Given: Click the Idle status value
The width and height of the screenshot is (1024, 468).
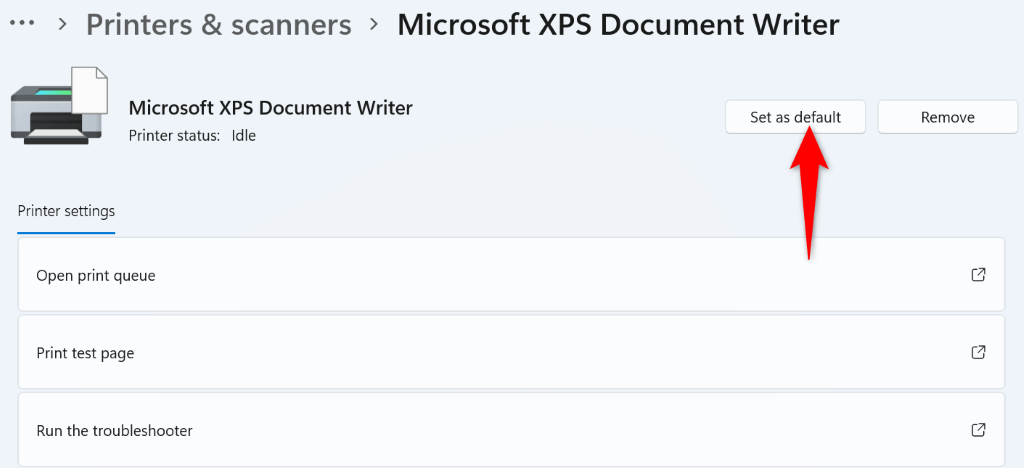Looking at the screenshot, I should coord(243,135).
